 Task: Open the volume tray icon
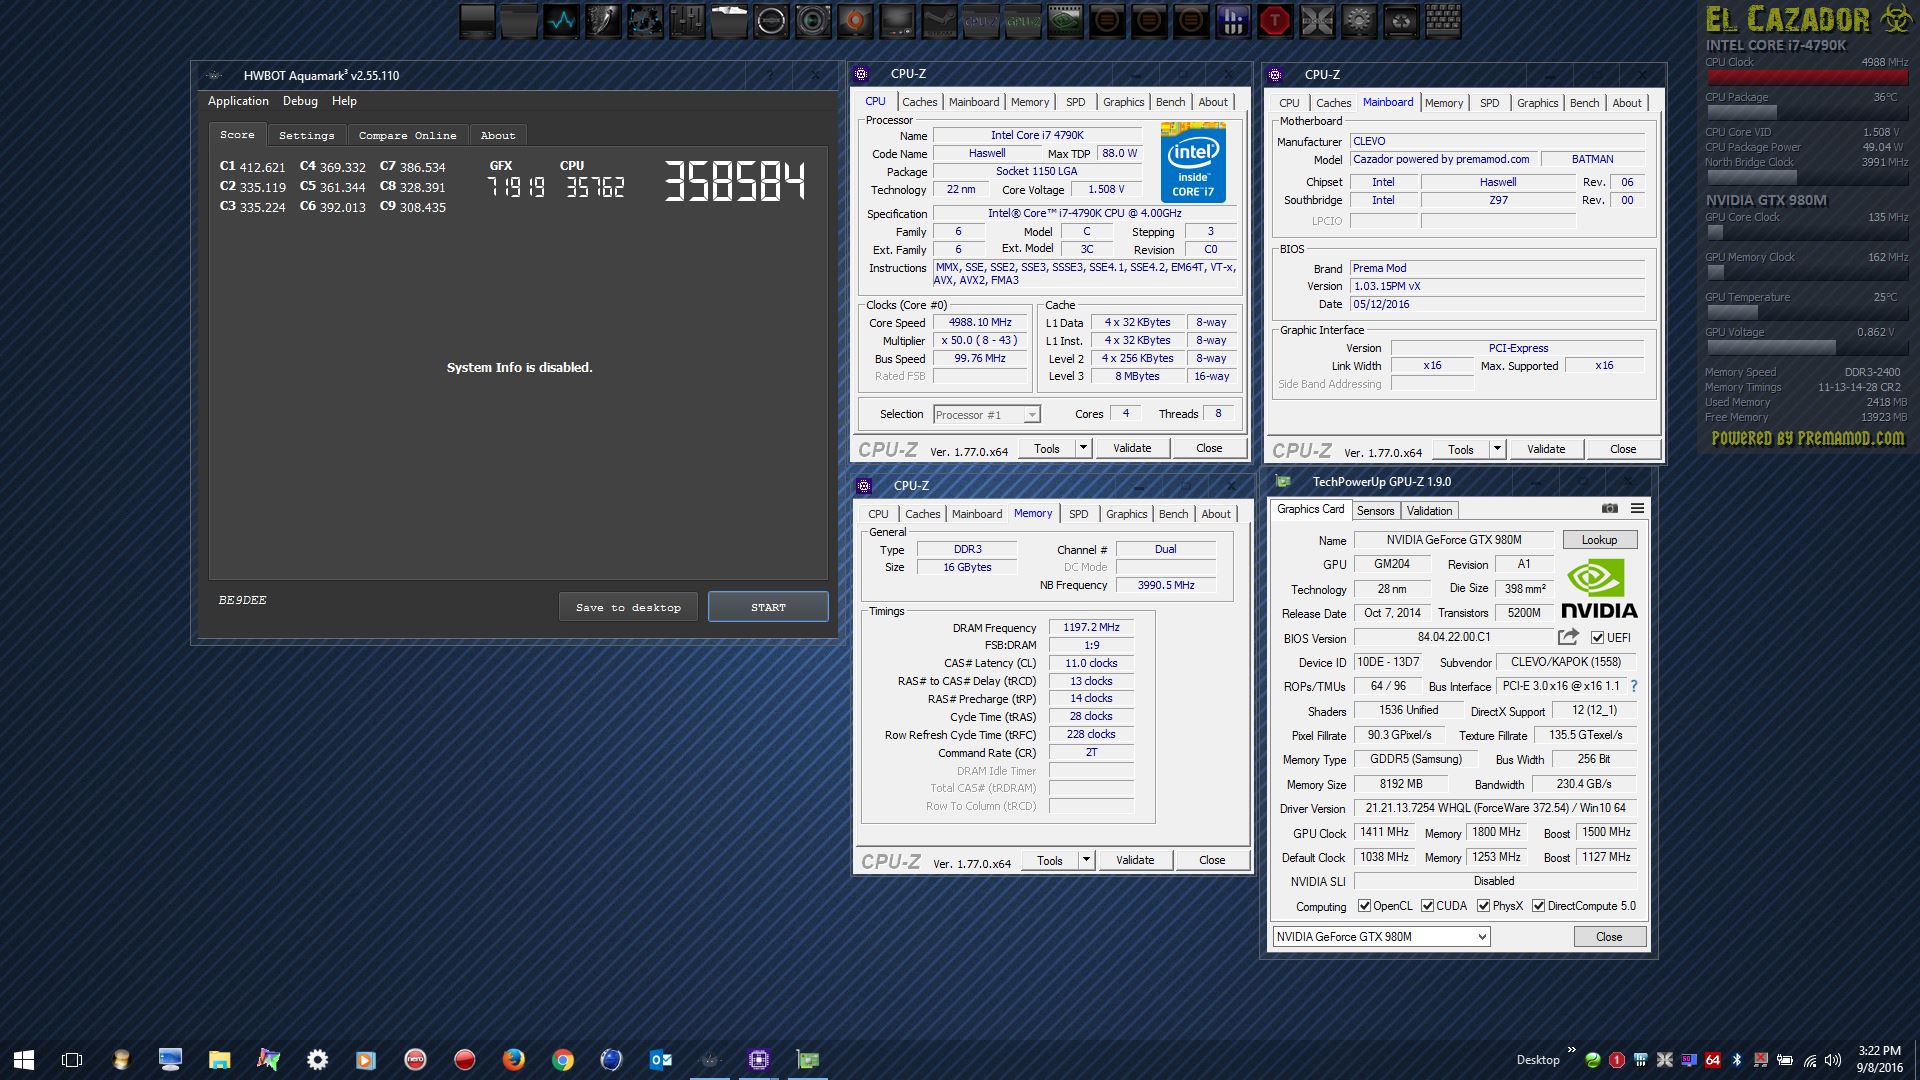coord(1833,1060)
